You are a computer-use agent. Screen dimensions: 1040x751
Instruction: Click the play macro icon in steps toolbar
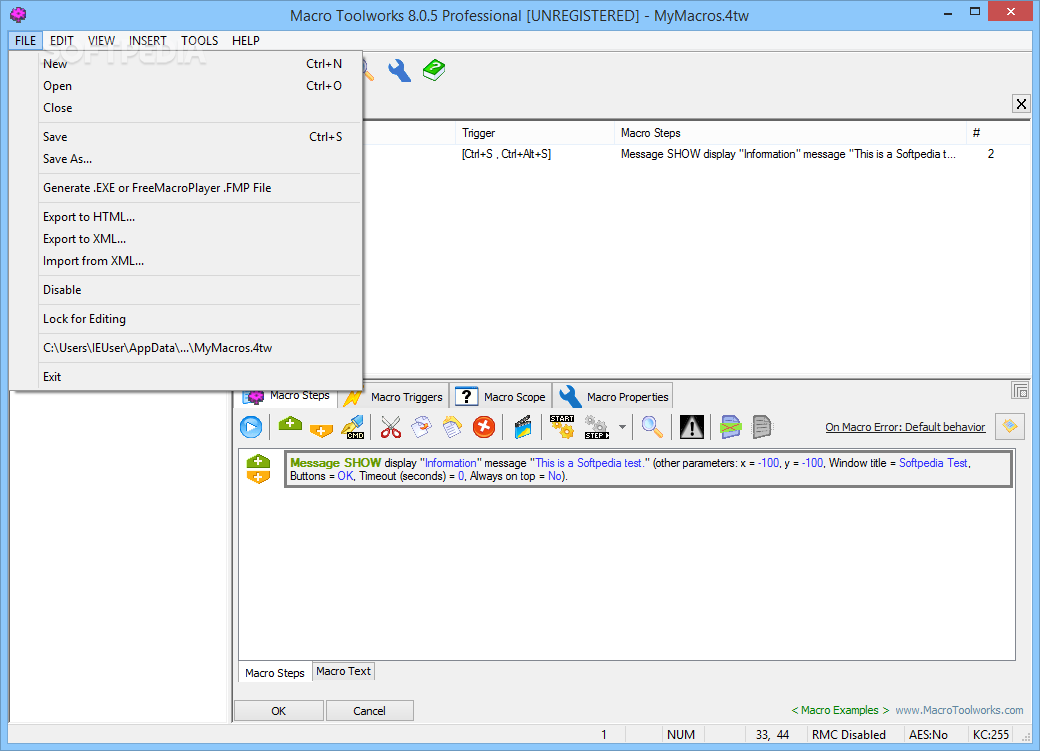pyautogui.click(x=251, y=427)
